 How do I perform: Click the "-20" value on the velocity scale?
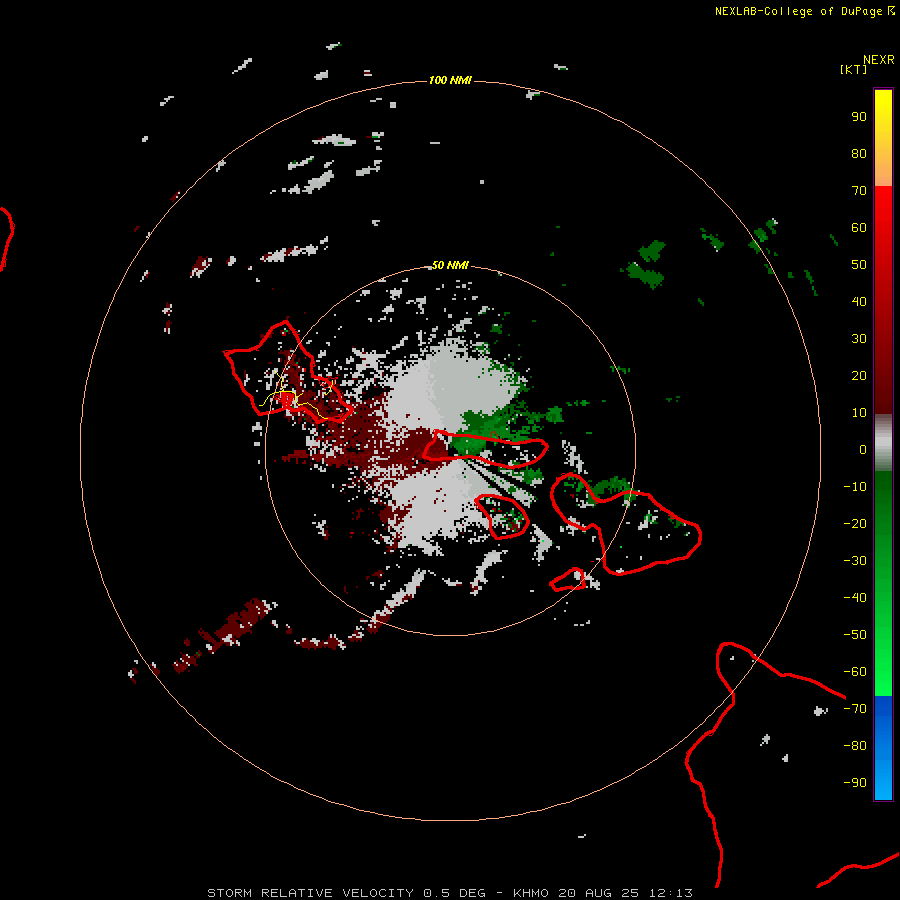(x=855, y=524)
